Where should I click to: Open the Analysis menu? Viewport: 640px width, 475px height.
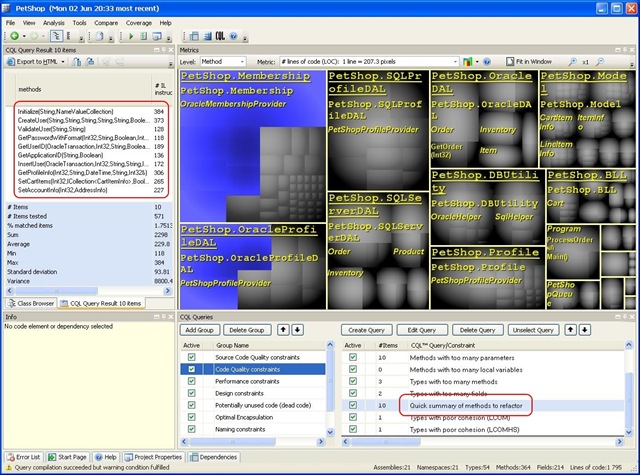pyautogui.click(x=53, y=23)
